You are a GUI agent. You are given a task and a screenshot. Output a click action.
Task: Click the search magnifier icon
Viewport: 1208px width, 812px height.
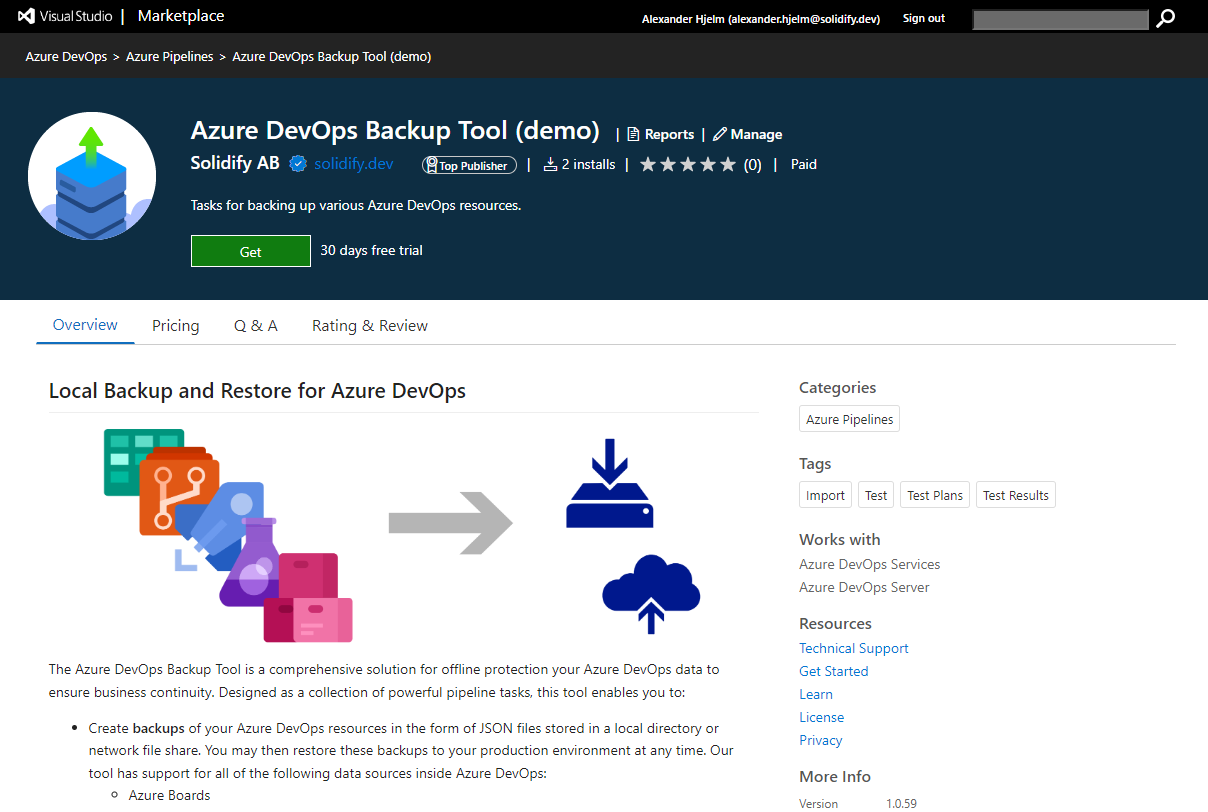[1166, 18]
